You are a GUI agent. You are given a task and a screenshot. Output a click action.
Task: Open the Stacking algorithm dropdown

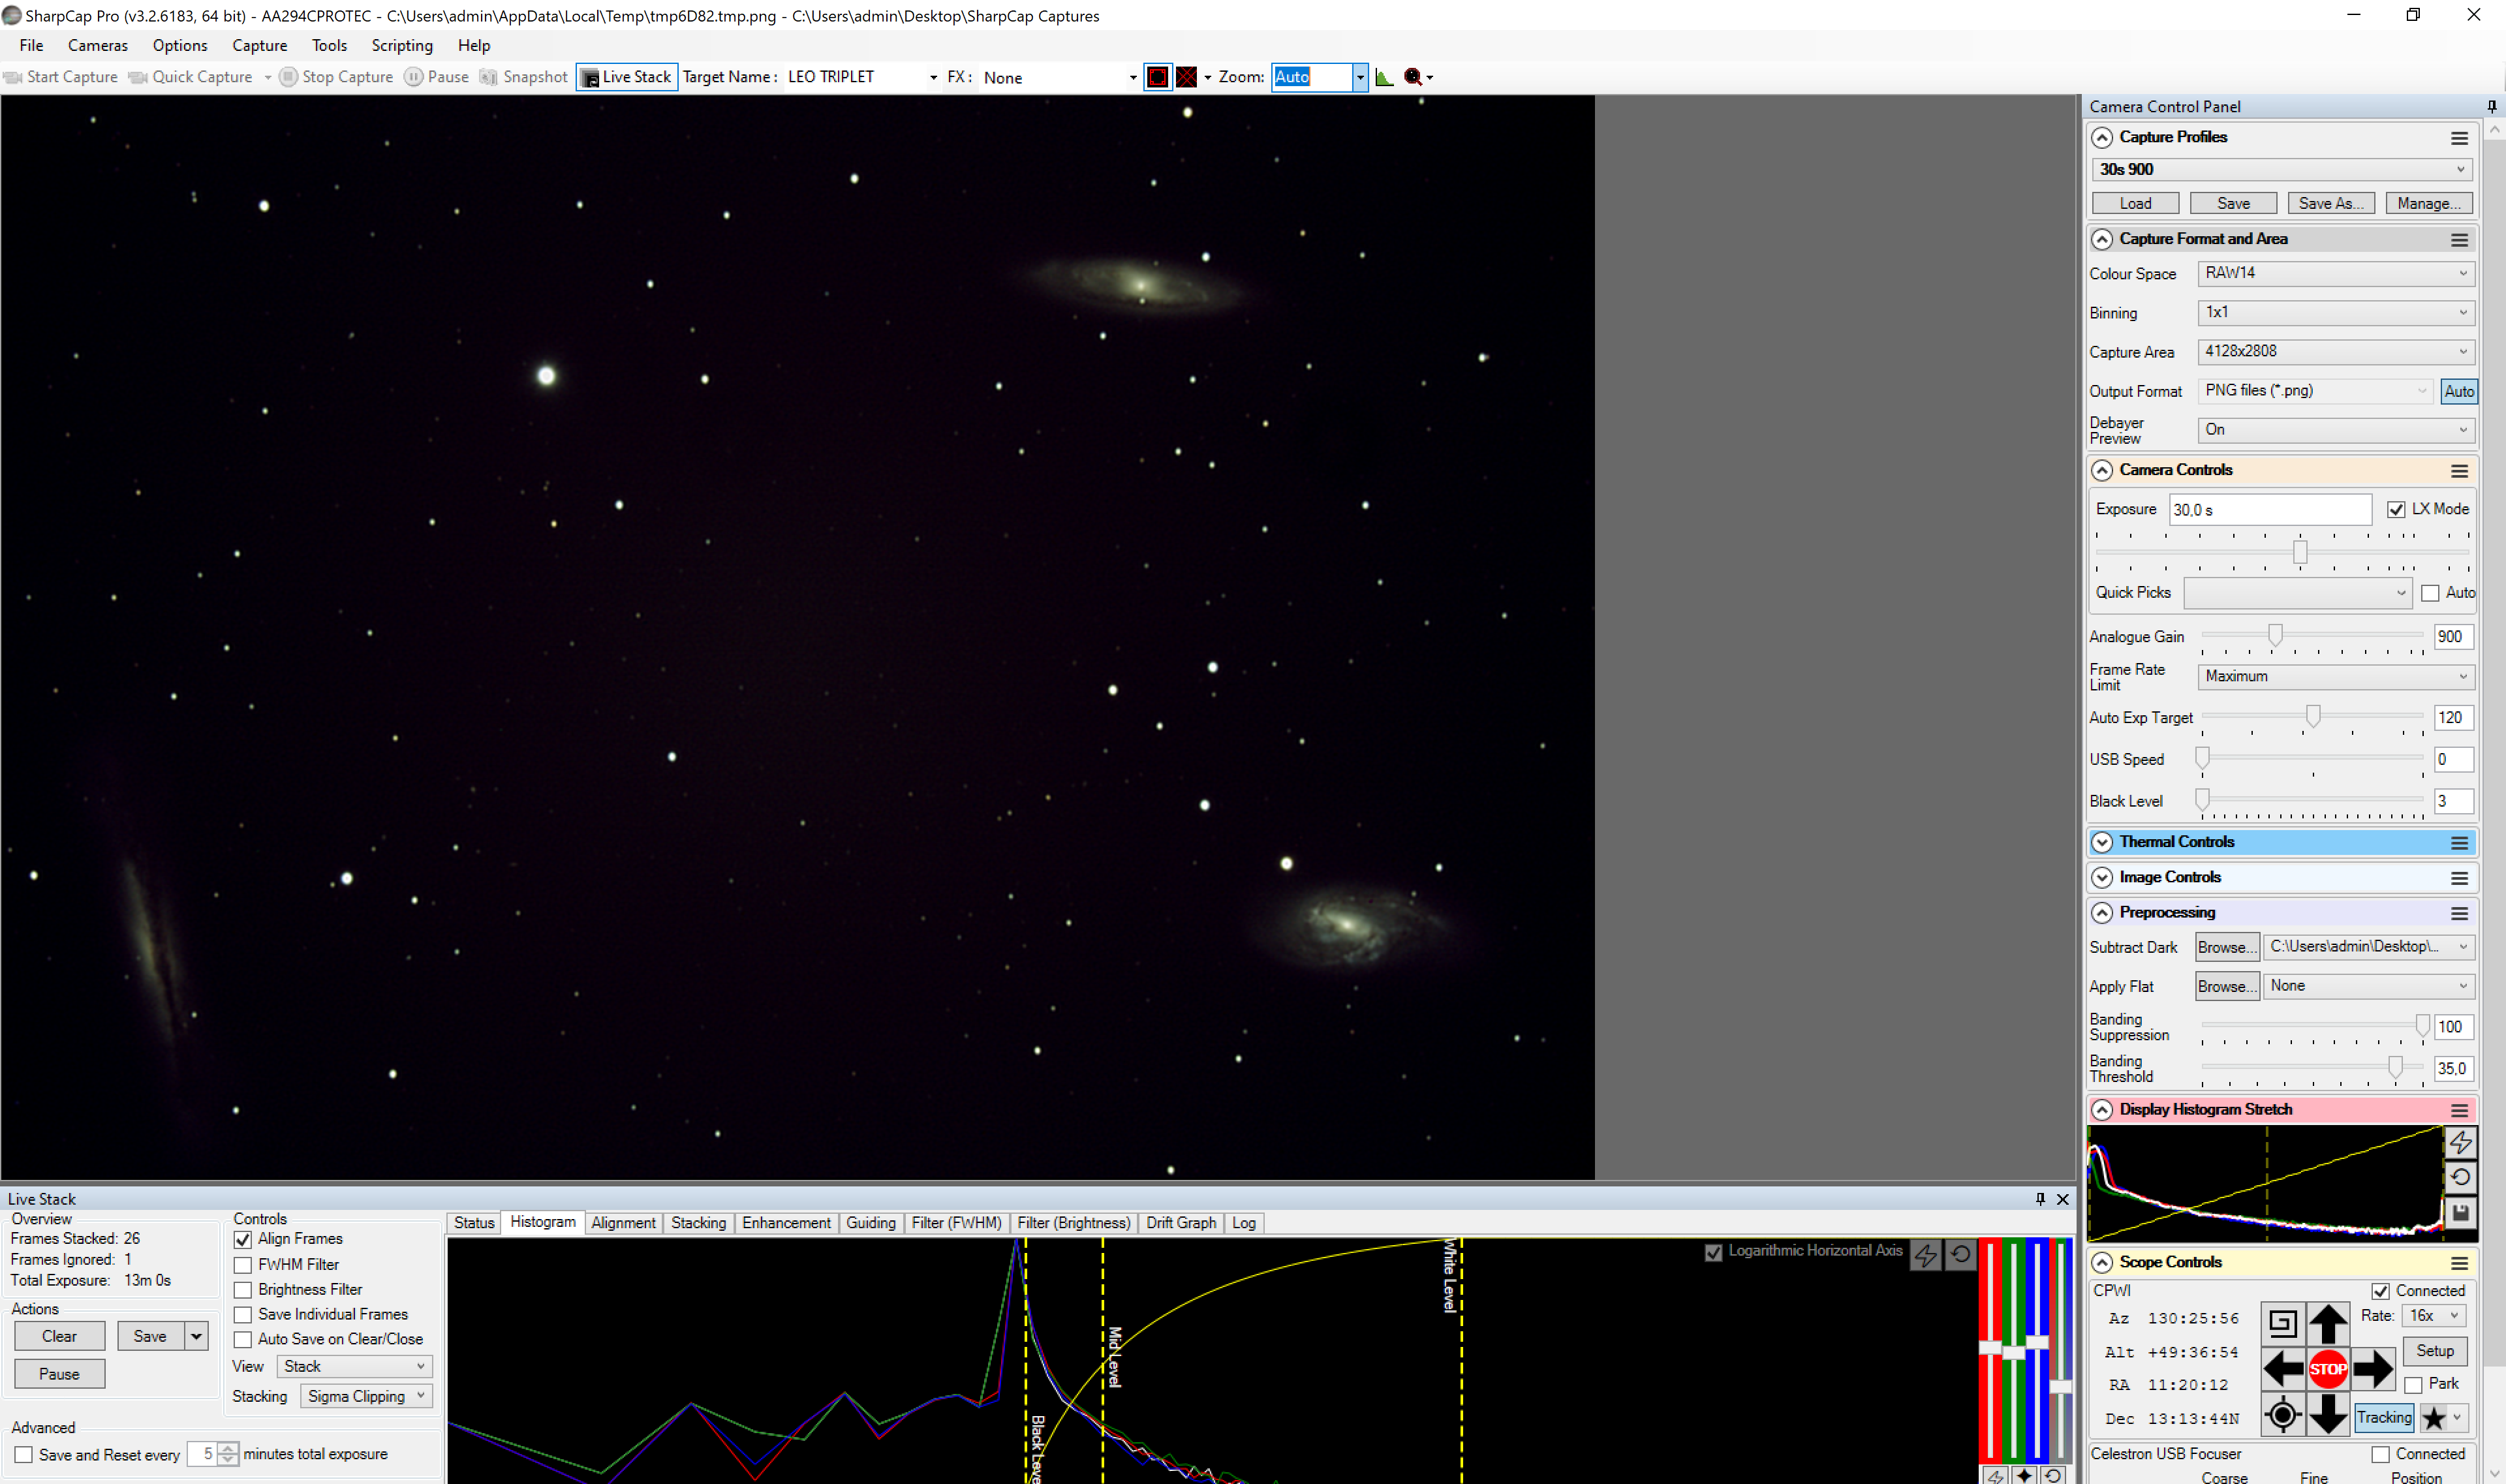click(366, 1396)
